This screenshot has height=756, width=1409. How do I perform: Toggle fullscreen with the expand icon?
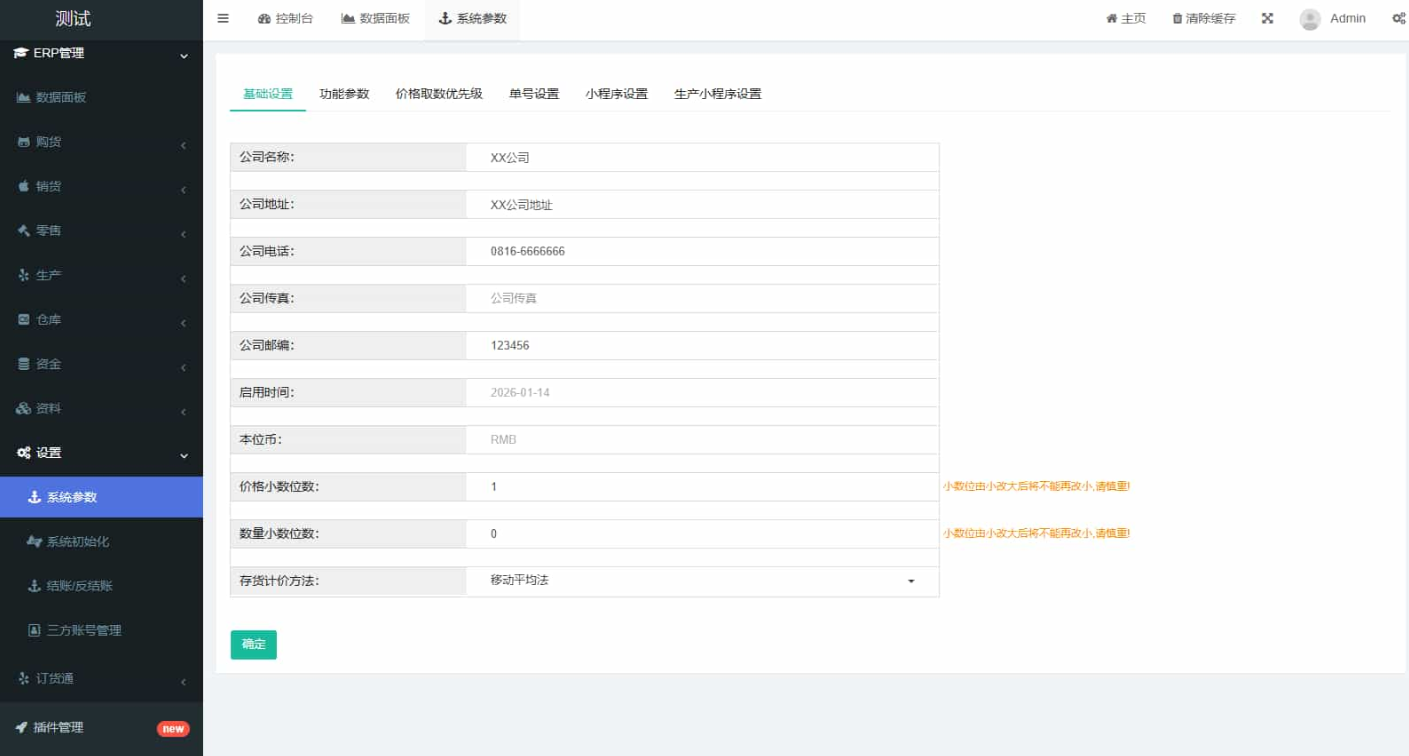click(x=1266, y=17)
